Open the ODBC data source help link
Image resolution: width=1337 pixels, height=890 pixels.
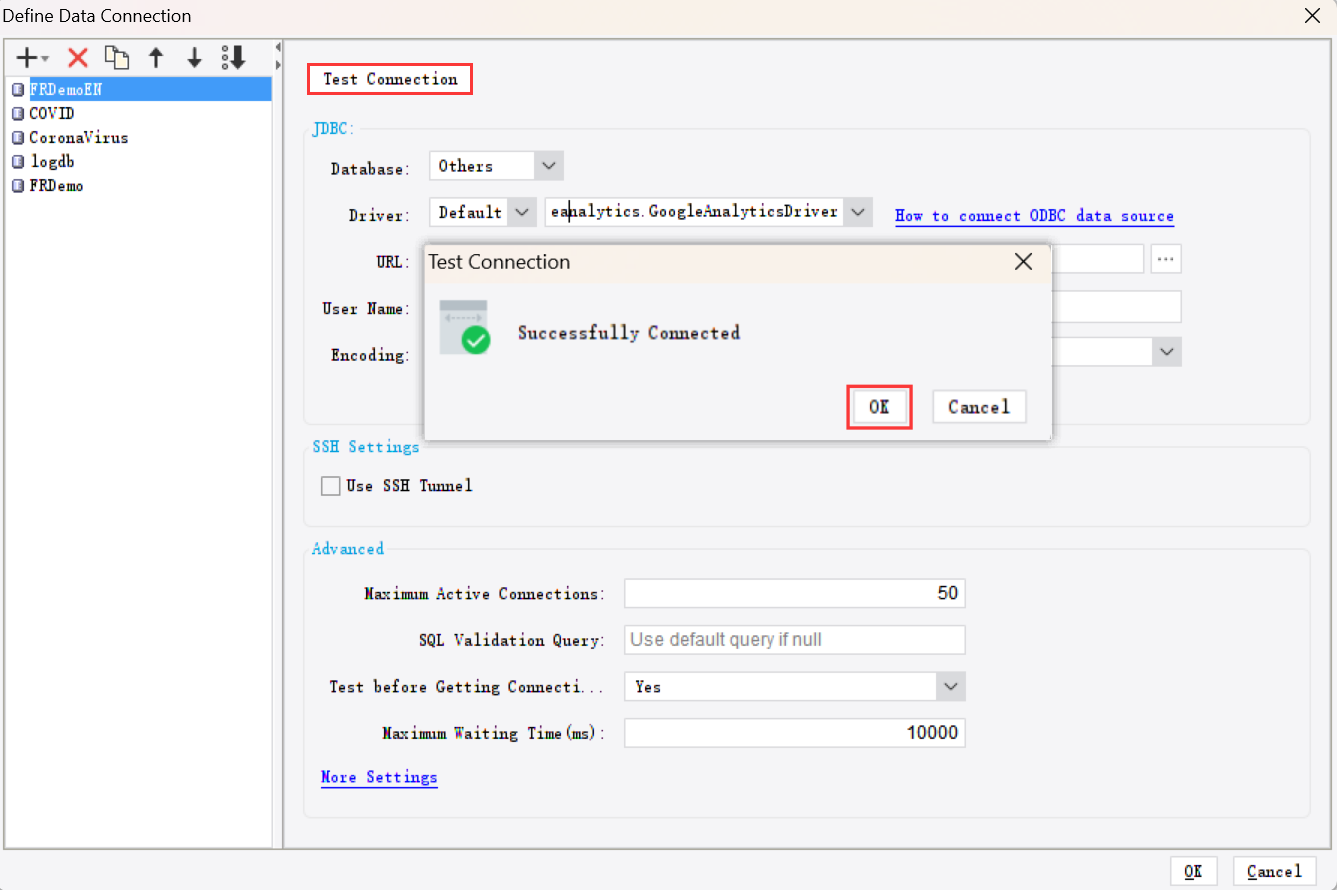coord(1034,215)
